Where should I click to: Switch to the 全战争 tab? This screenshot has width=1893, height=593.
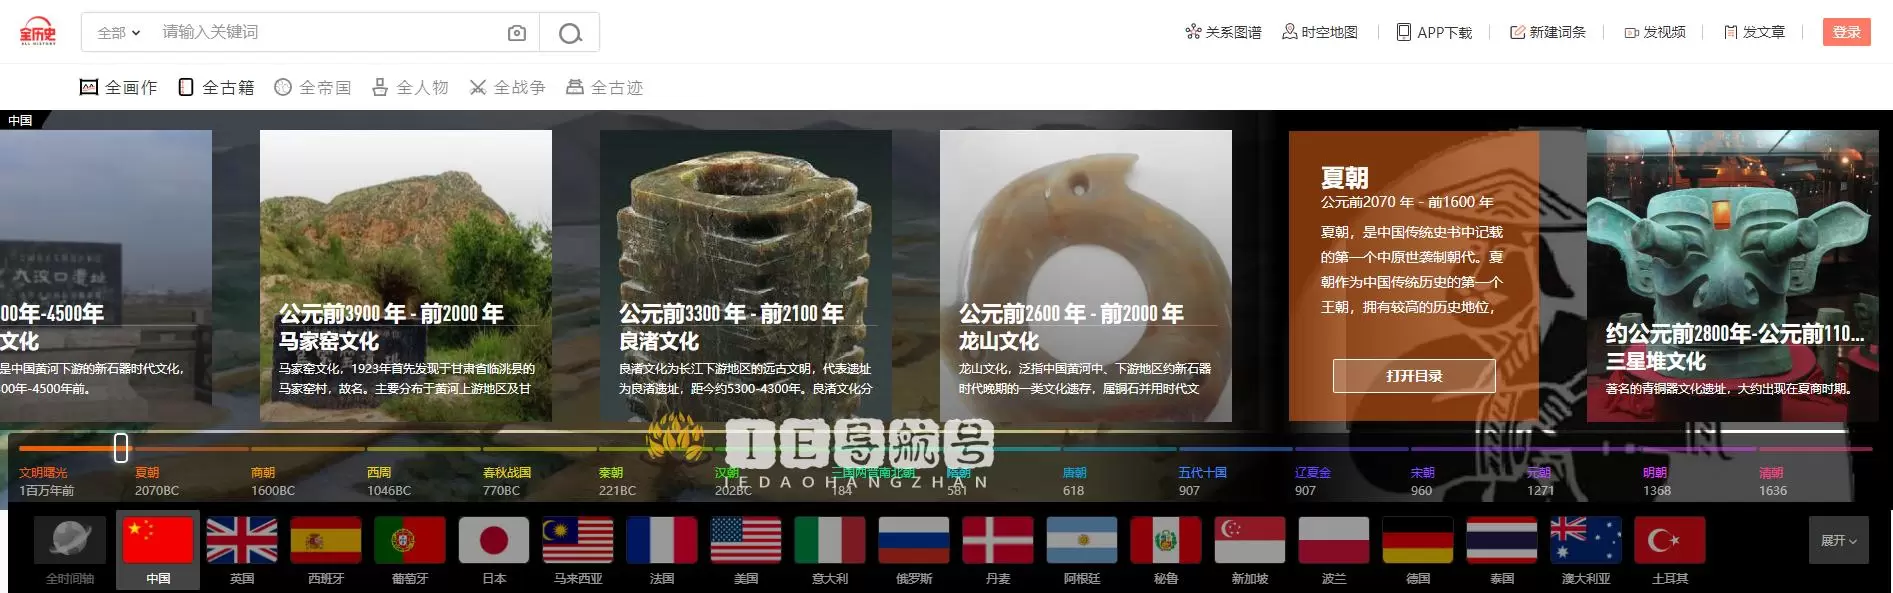[507, 87]
